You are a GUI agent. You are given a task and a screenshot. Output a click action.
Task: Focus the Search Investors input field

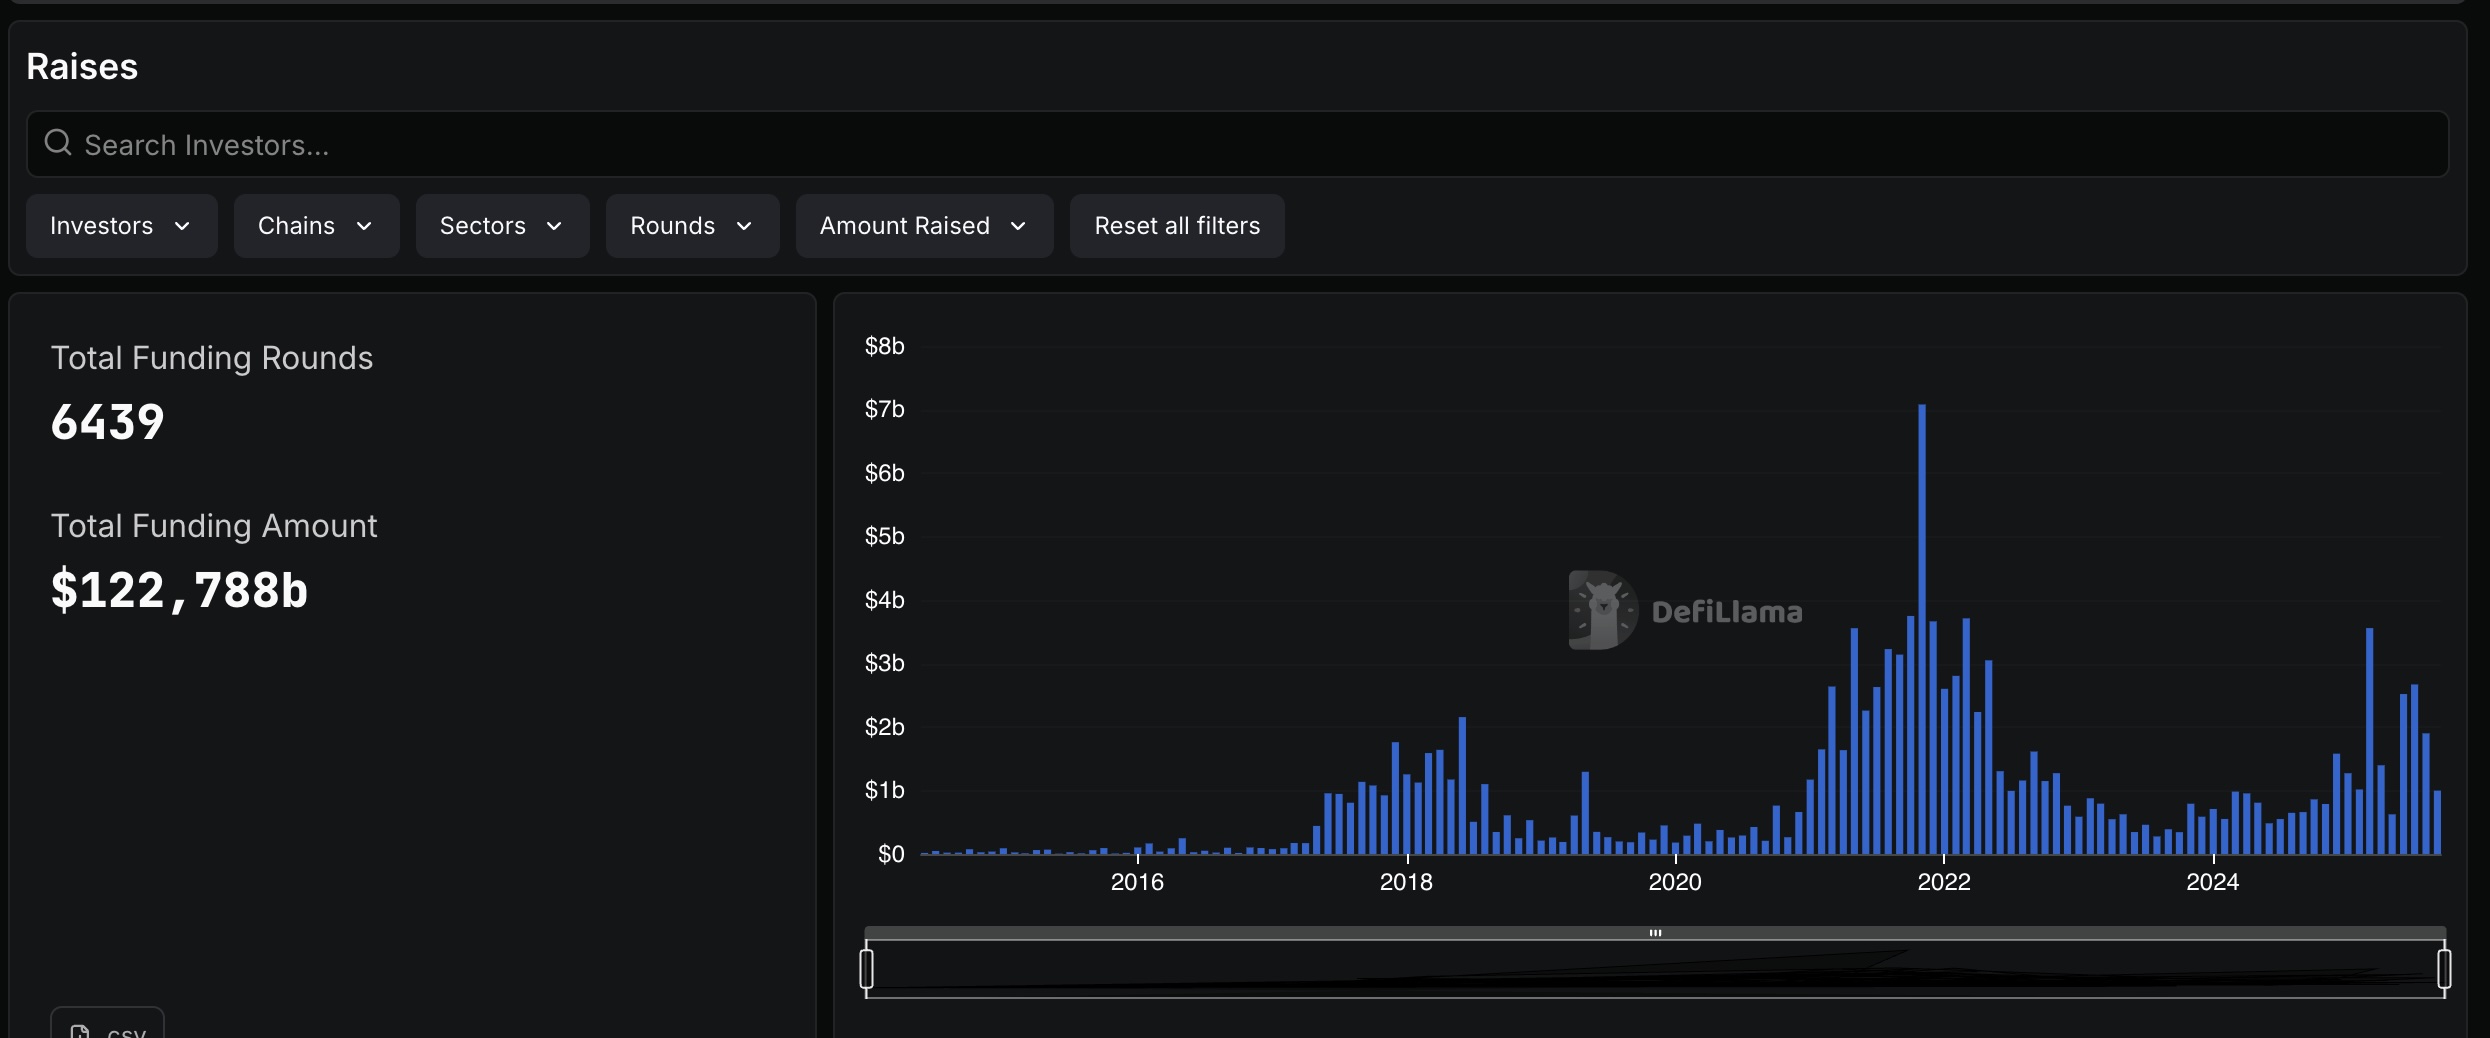1237,144
